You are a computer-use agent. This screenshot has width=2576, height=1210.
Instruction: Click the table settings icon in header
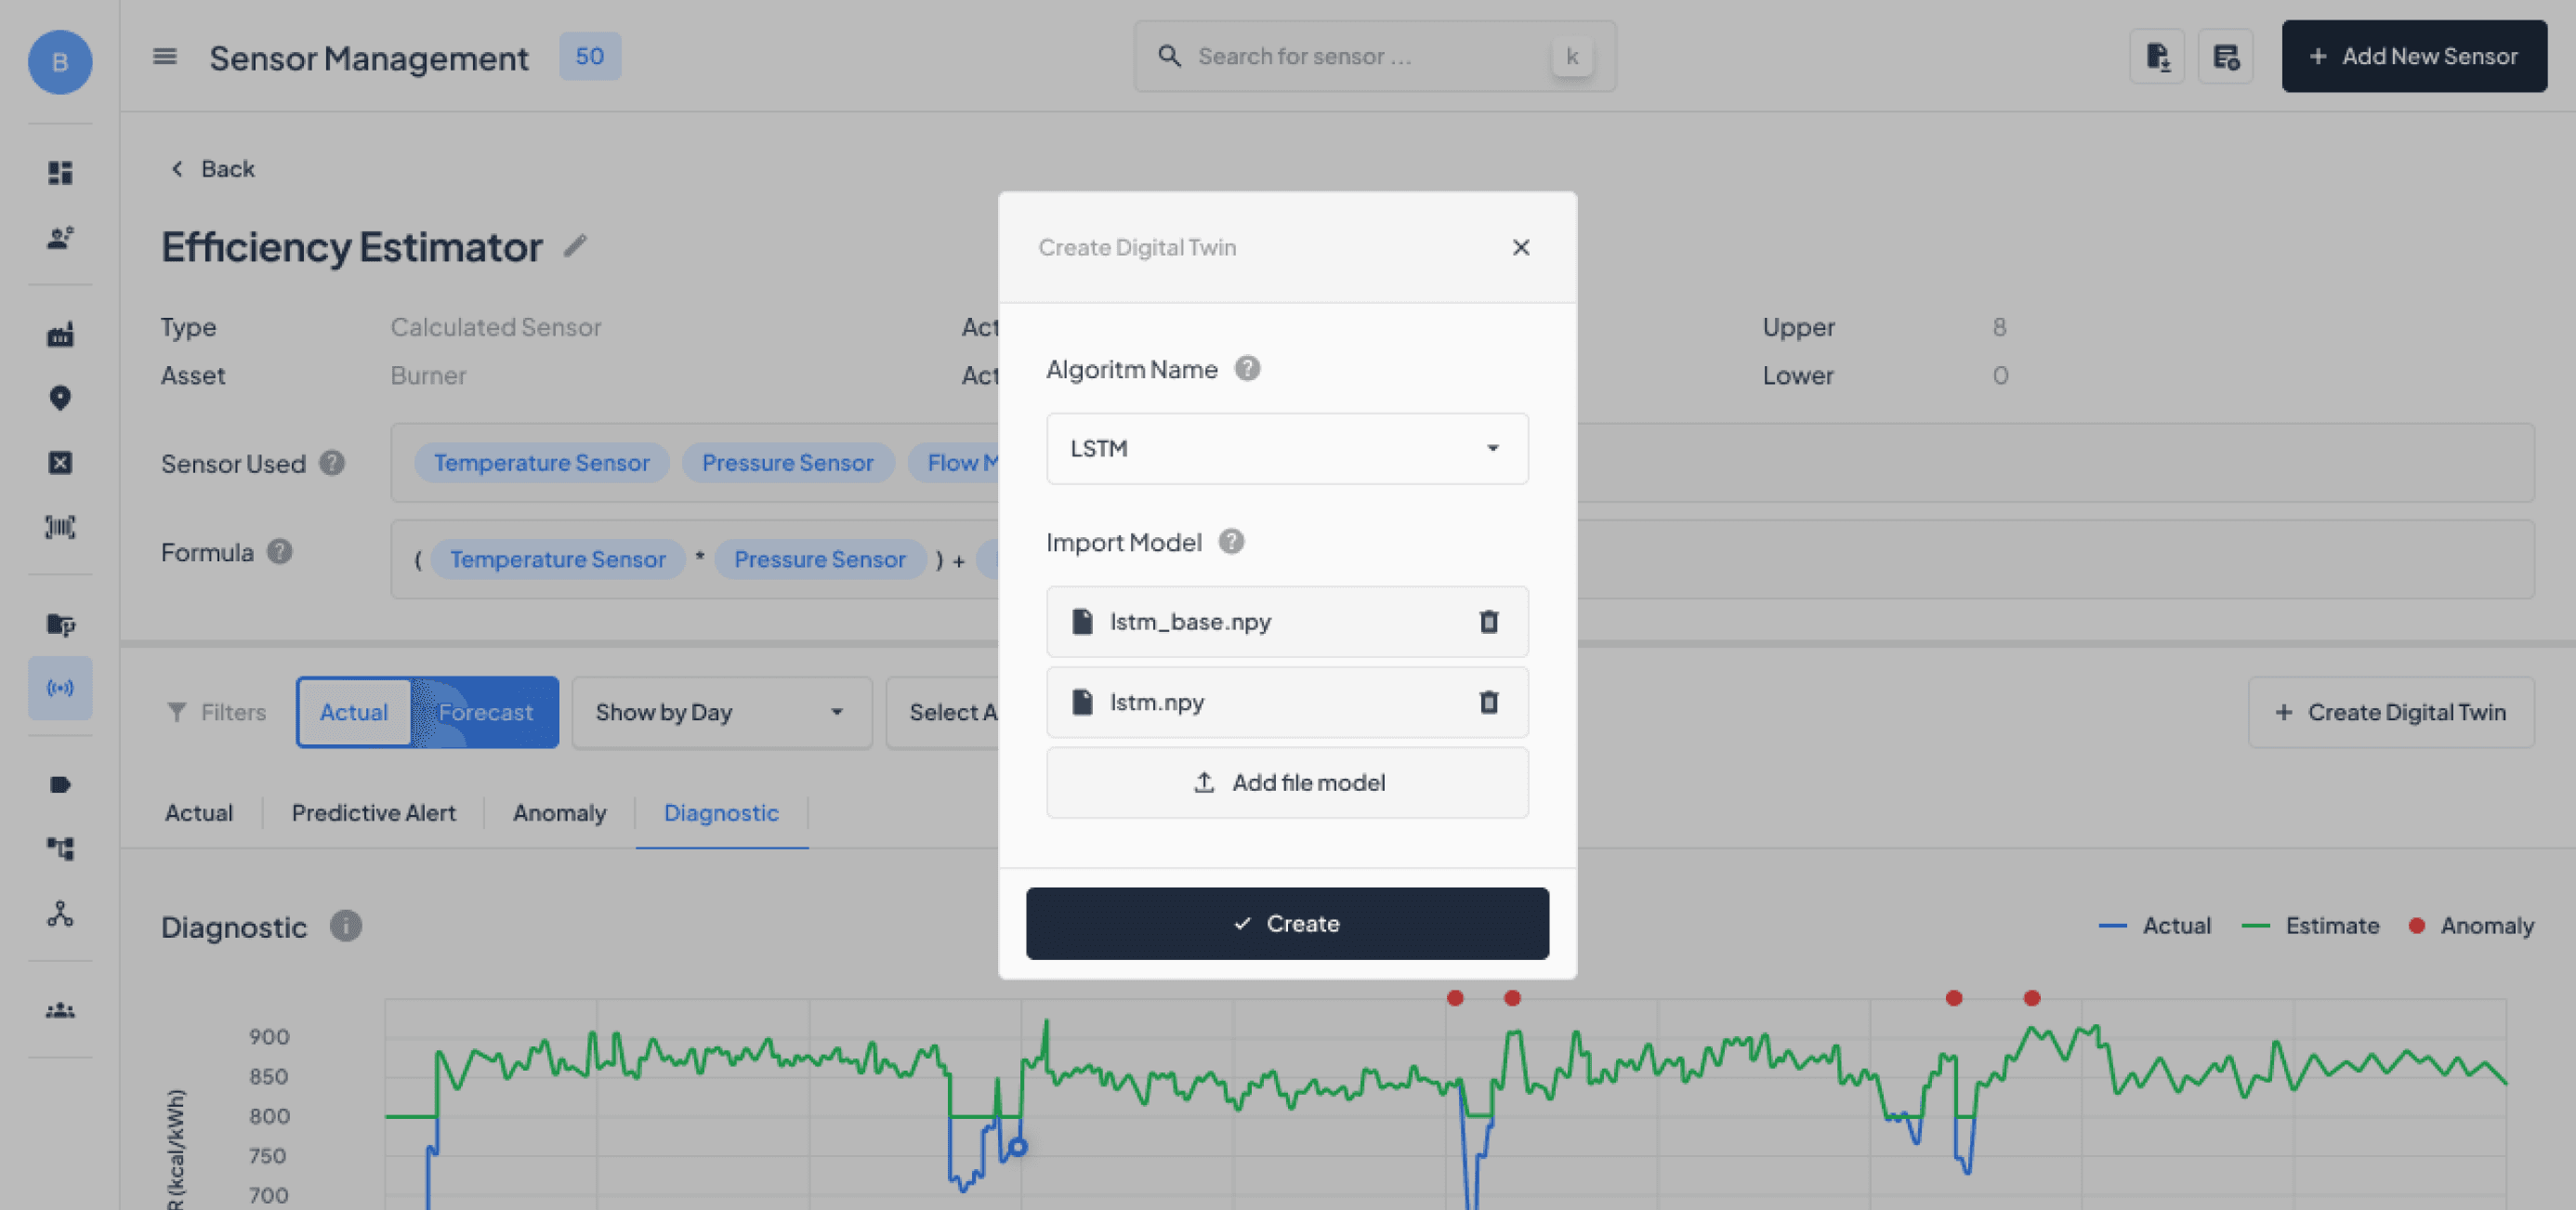pos(2225,57)
